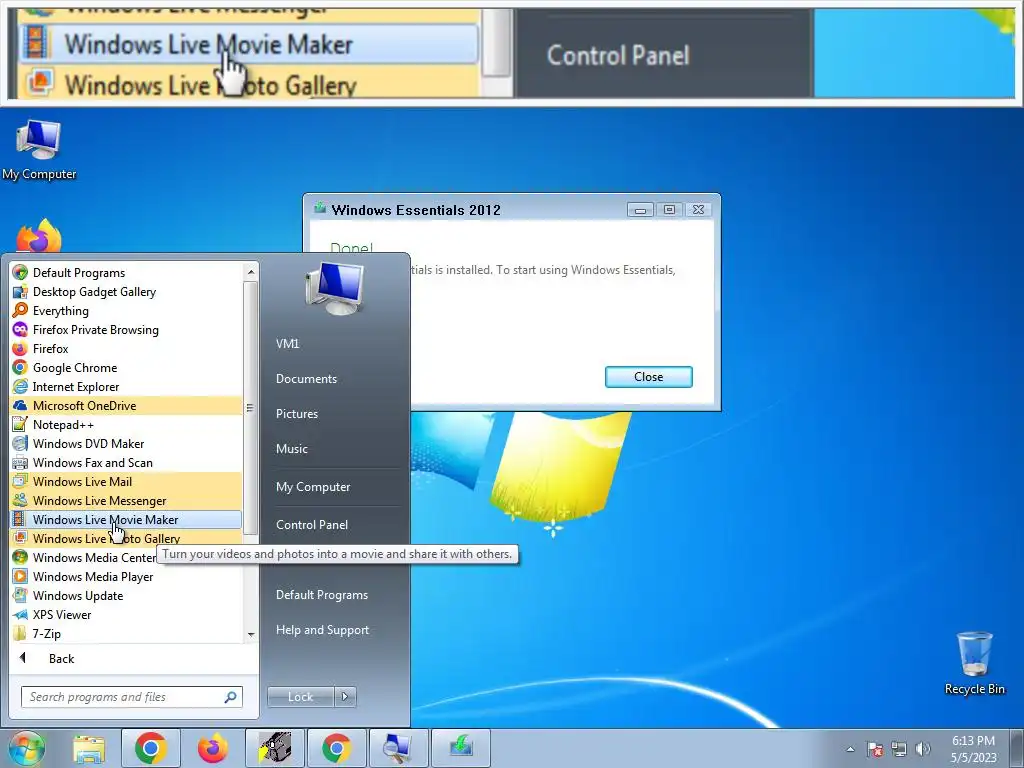
Task: Launch Firefox from the programs list
Action: (x=127, y=349)
